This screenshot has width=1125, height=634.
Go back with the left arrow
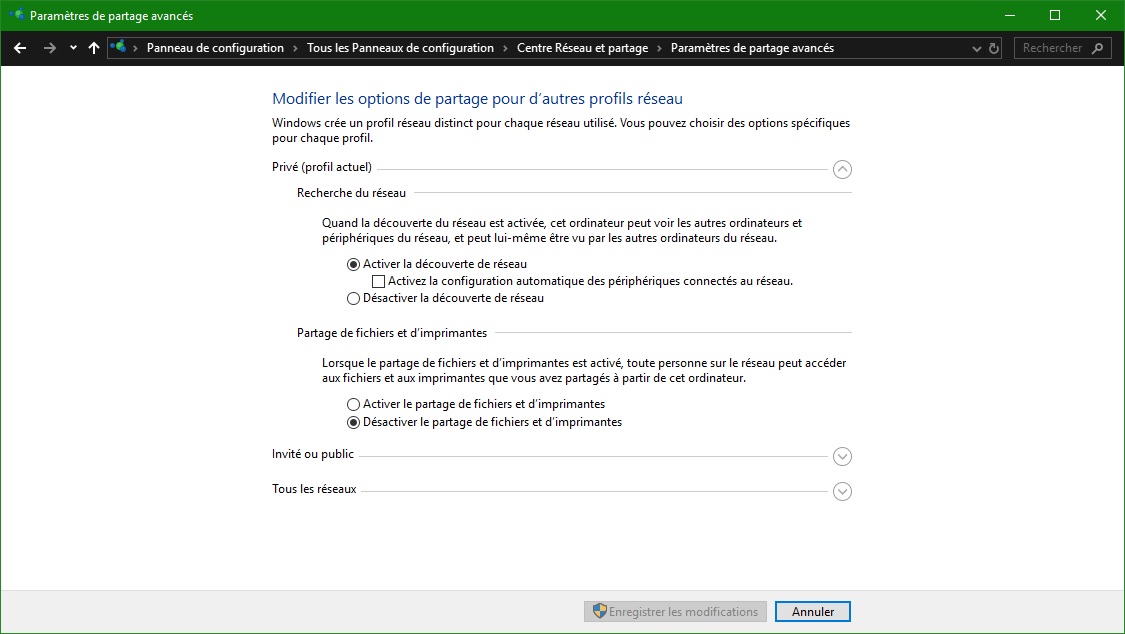20,48
